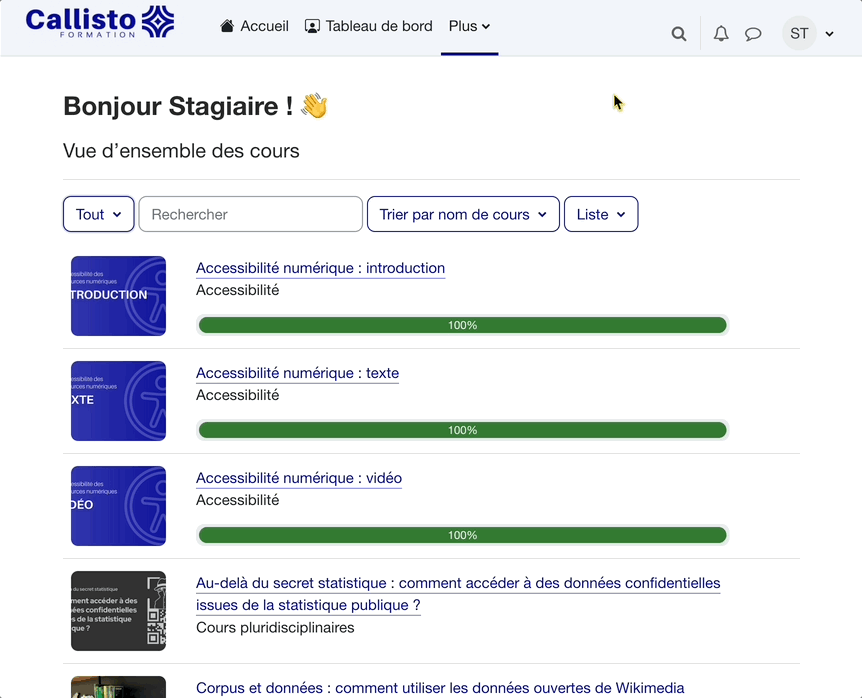The image size is (862, 698).
Task: Open course Accessibilité numérique : introduction
Action: coord(320,268)
